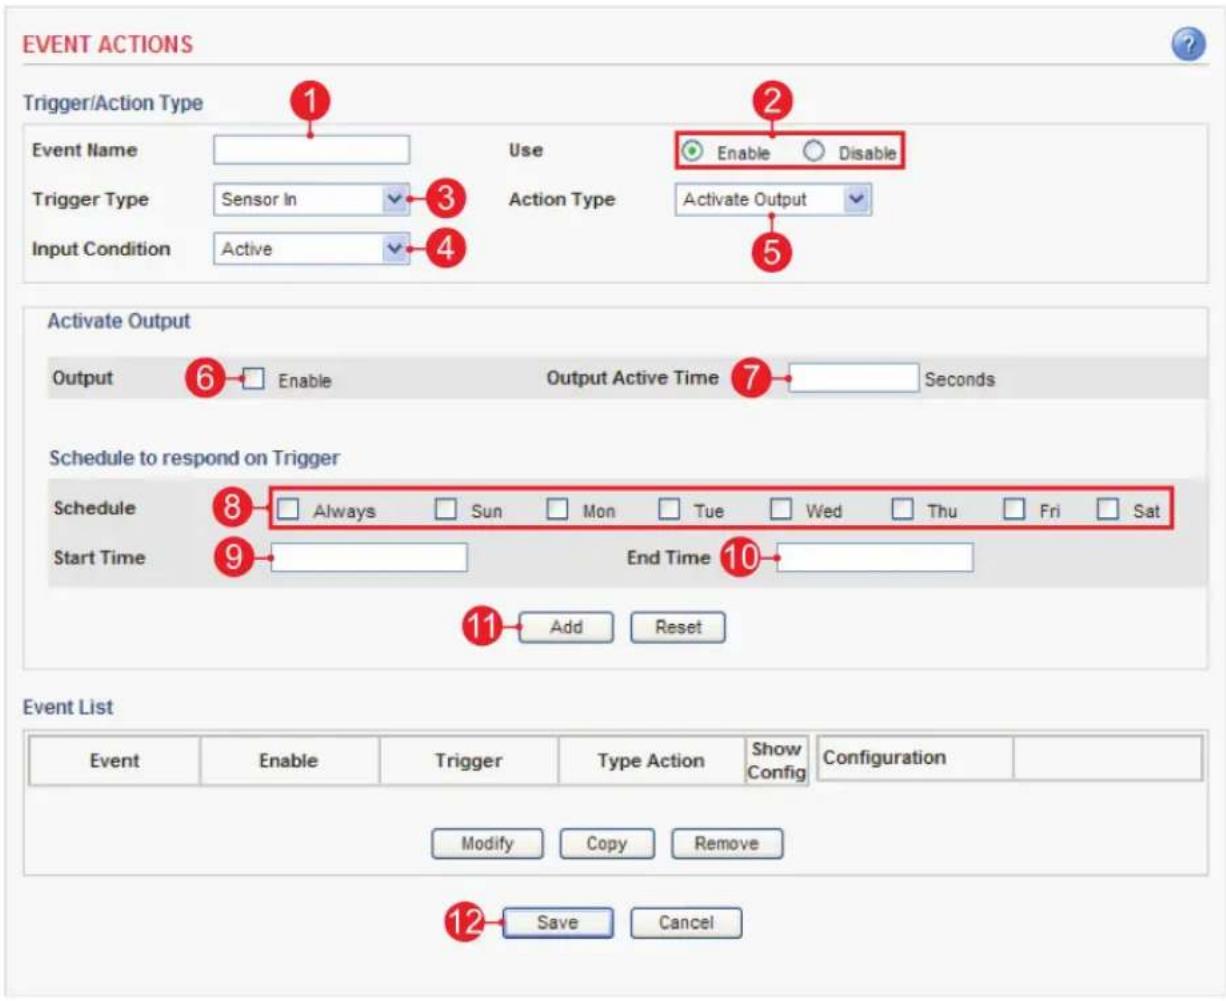
Task: Click the Remove button
Action: click(x=727, y=843)
